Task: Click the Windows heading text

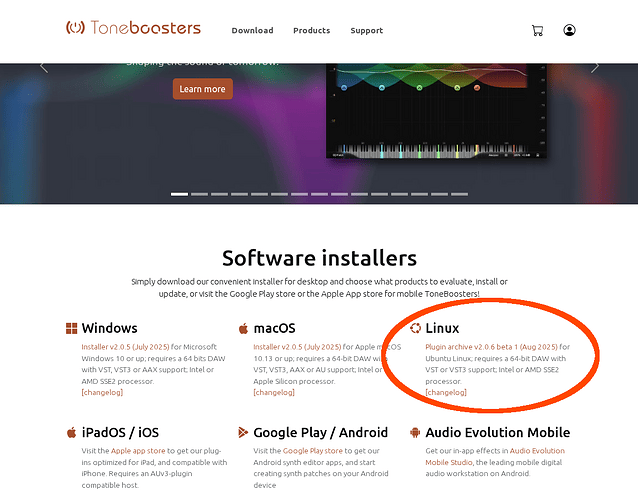Action: [x=109, y=328]
